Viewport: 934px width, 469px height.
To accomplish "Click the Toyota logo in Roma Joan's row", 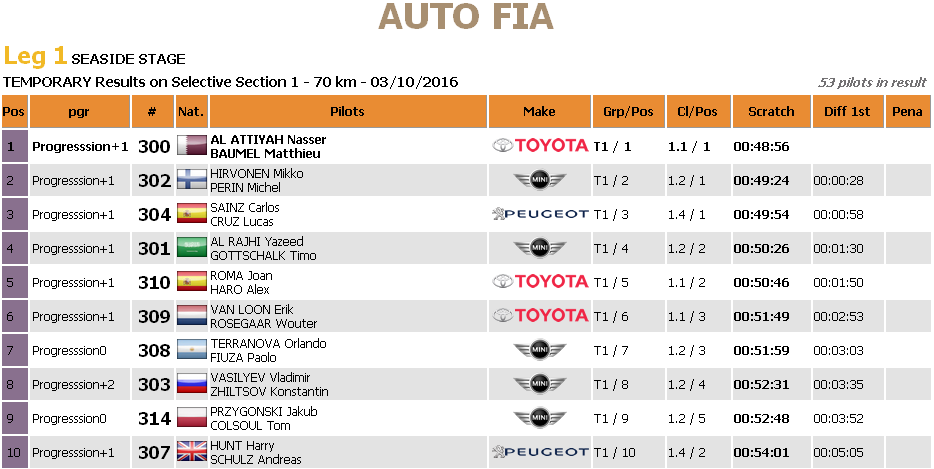I will pyautogui.click(x=540, y=281).
